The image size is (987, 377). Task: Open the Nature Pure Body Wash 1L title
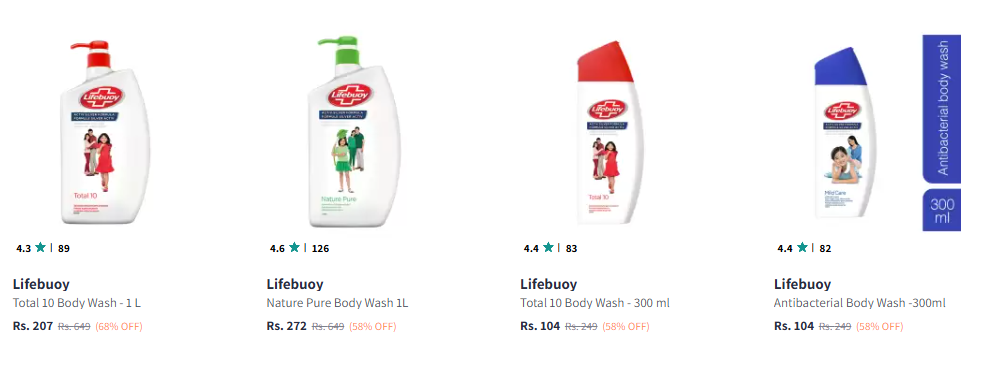[x=337, y=303]
